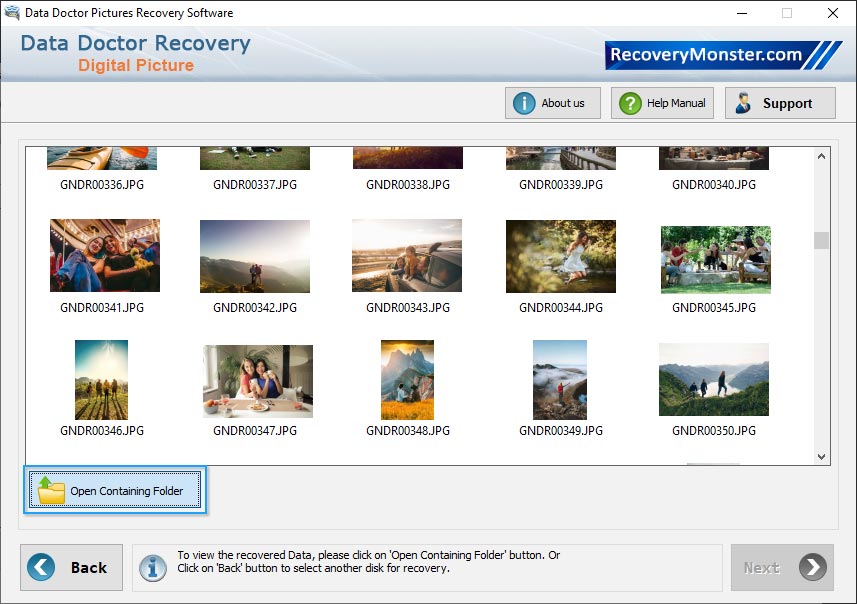Click the green question mark Help Manual icon
The width and height of the screenshot is (857, 604).
click(629, 102)
